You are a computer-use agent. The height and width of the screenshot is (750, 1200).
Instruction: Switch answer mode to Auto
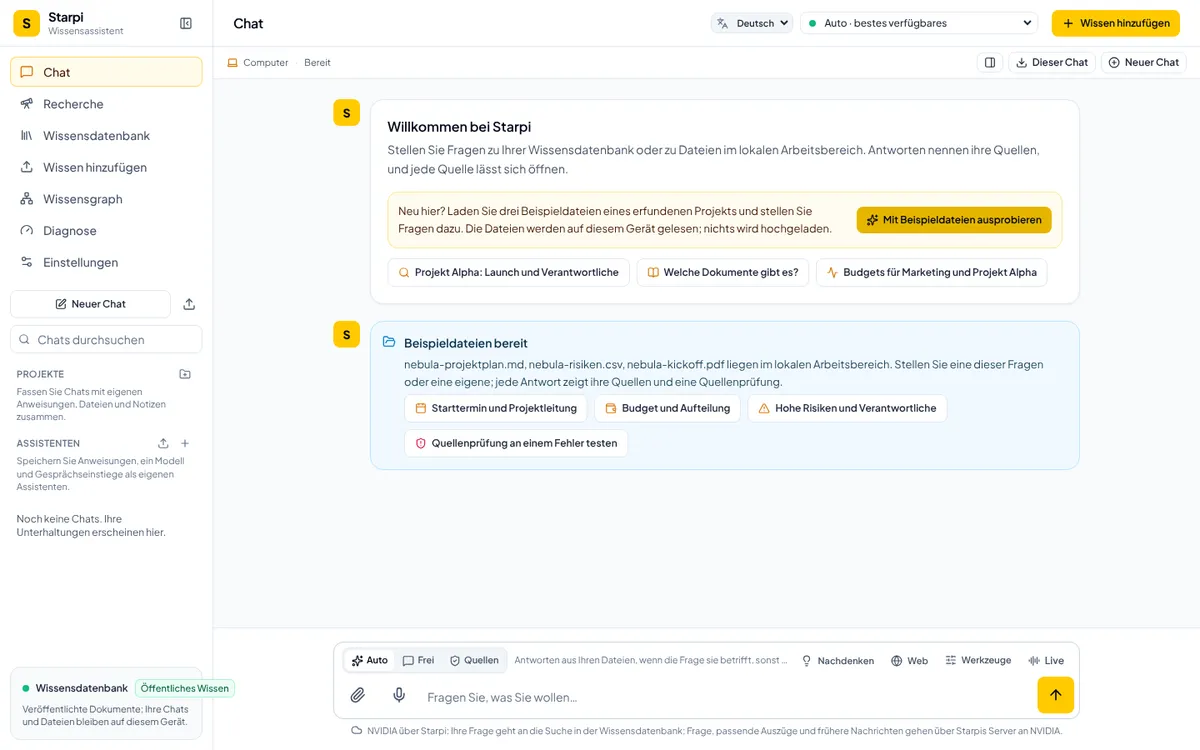(369, 660)
